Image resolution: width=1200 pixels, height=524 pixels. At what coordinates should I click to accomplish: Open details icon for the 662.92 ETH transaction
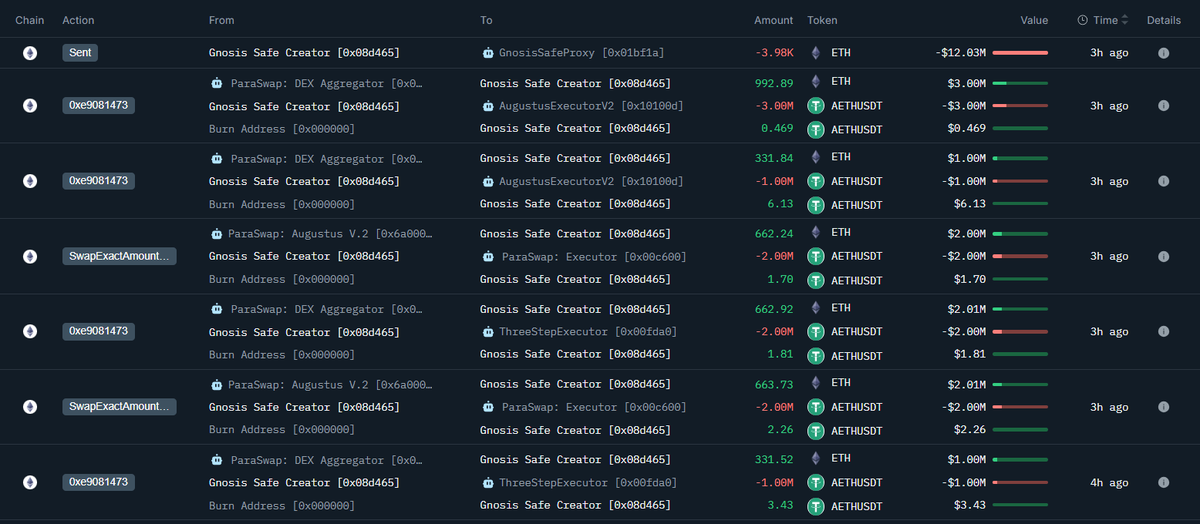click(1163, 331)
